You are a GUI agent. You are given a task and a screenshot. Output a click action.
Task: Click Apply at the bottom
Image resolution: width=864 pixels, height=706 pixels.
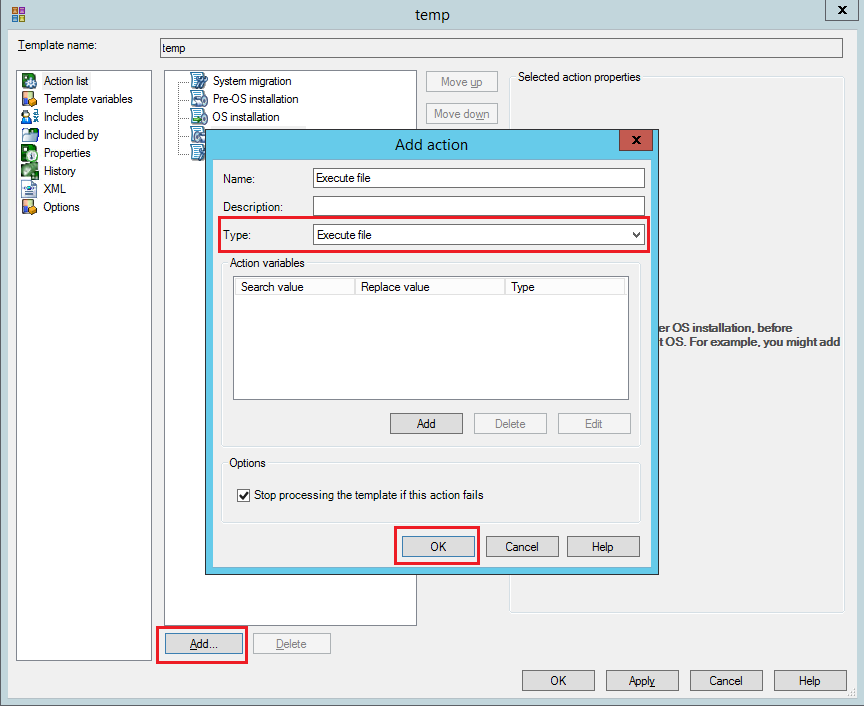(641, 680)
